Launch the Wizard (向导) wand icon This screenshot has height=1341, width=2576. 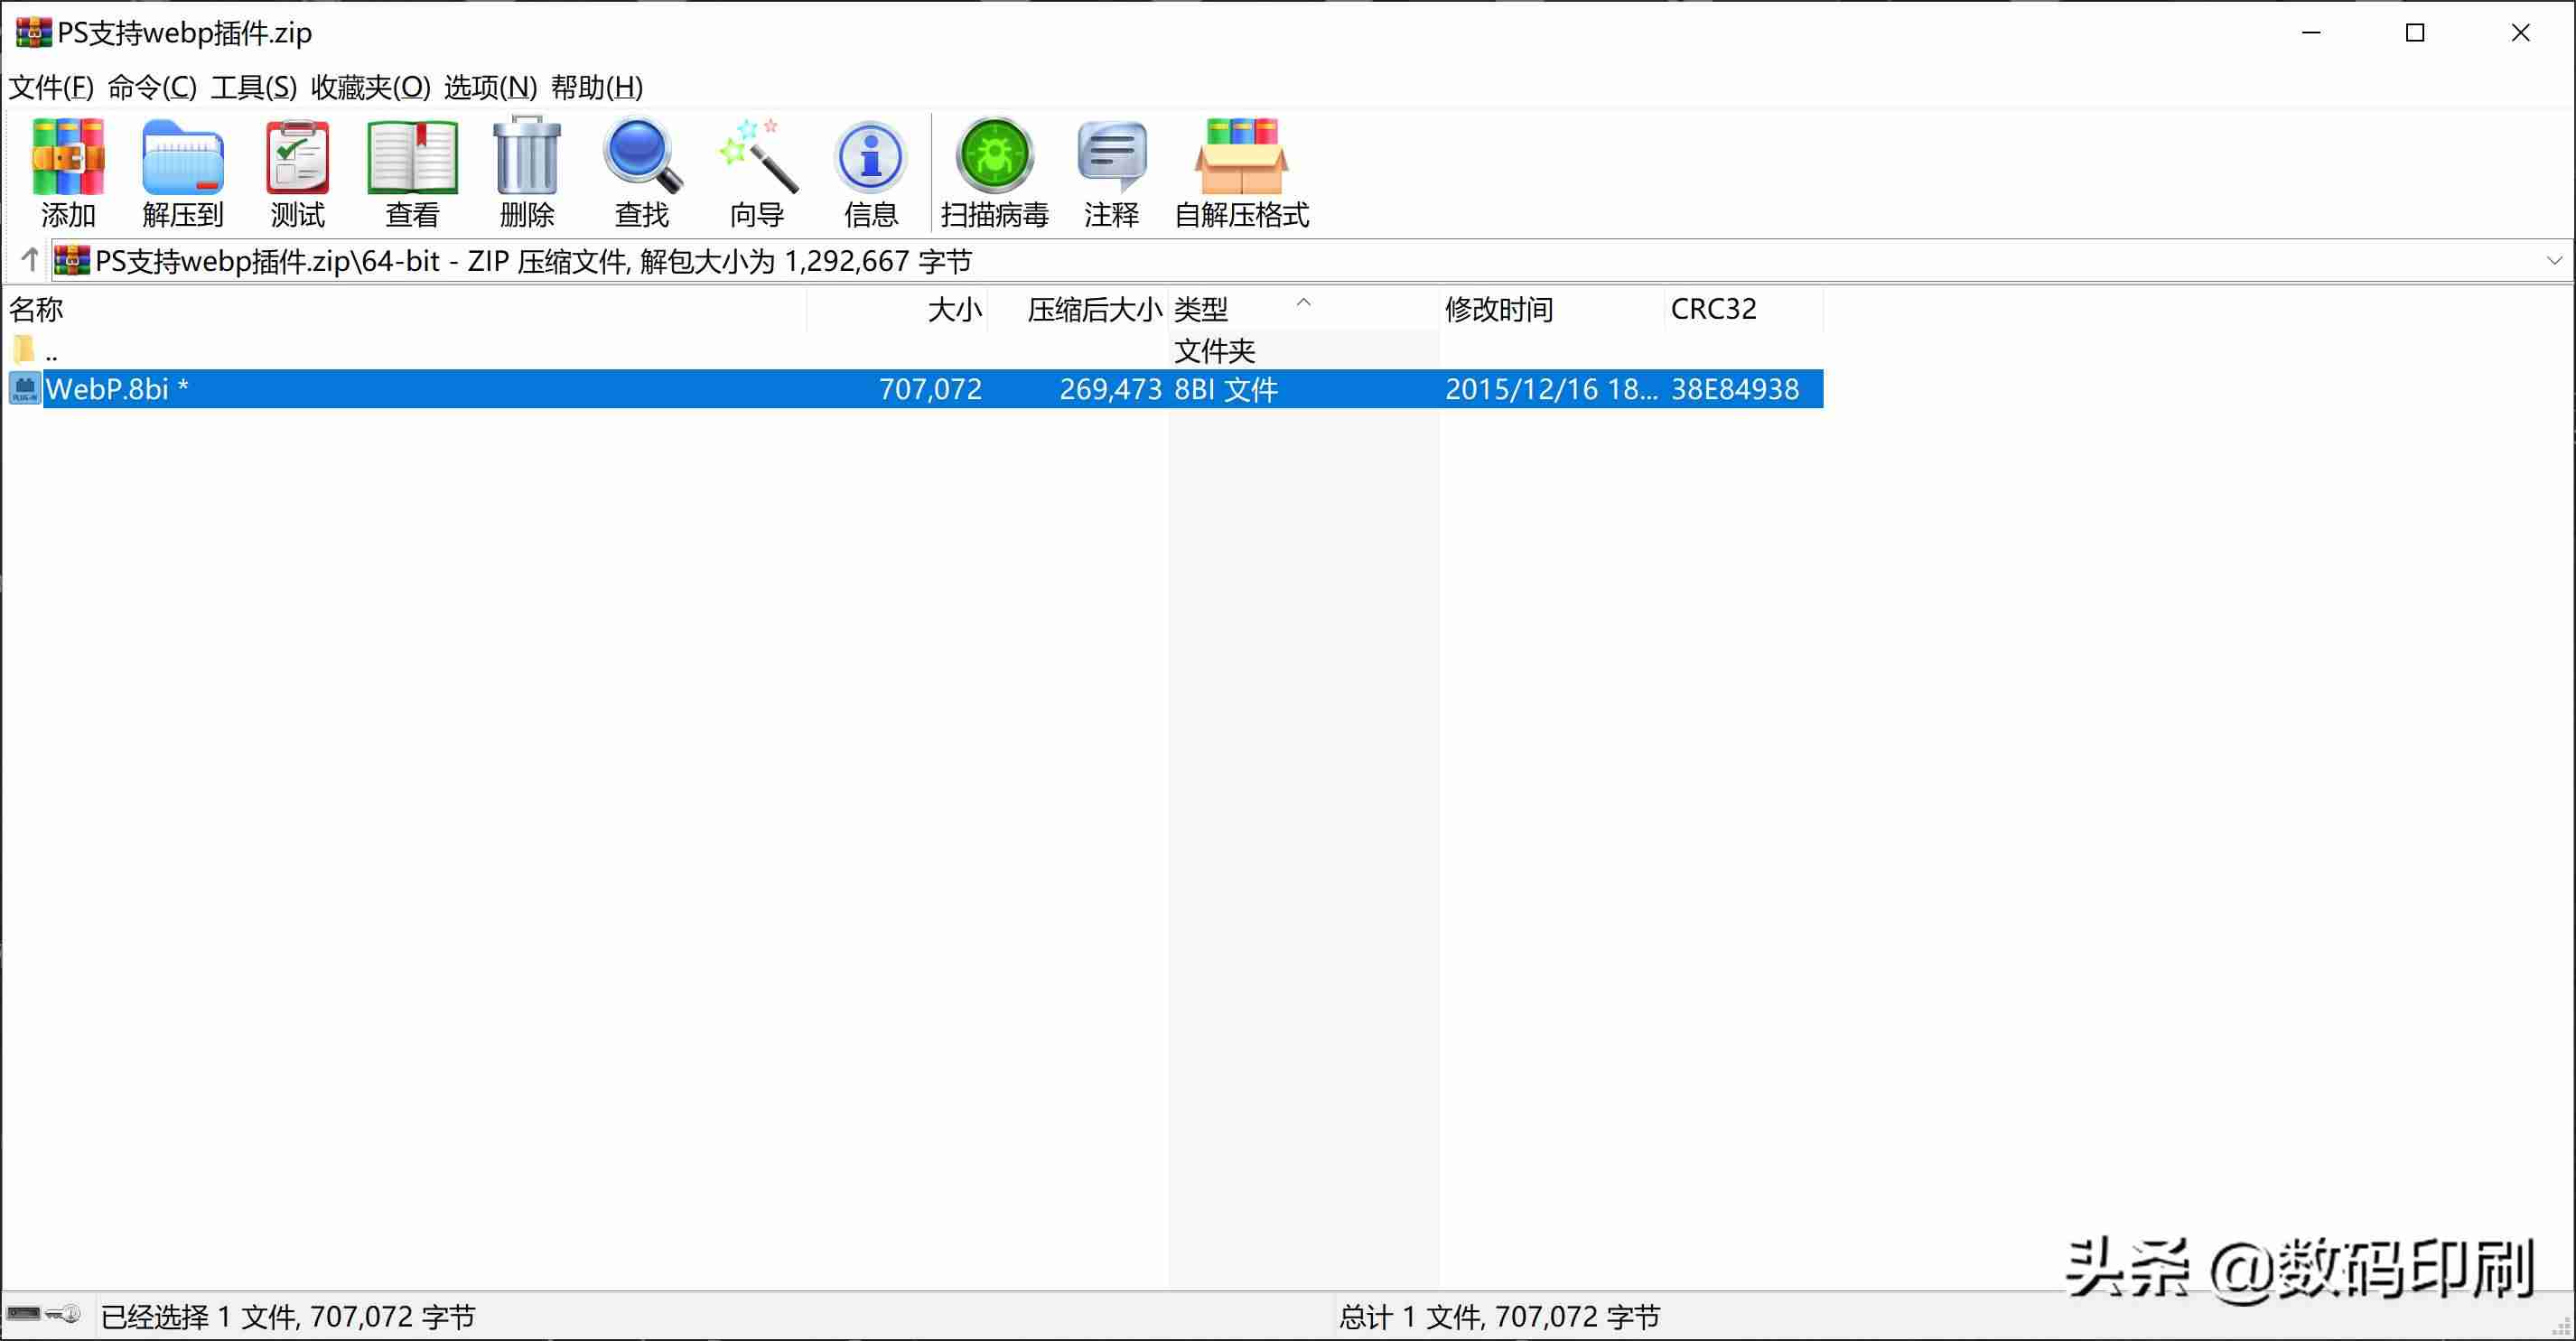point(757,172)
